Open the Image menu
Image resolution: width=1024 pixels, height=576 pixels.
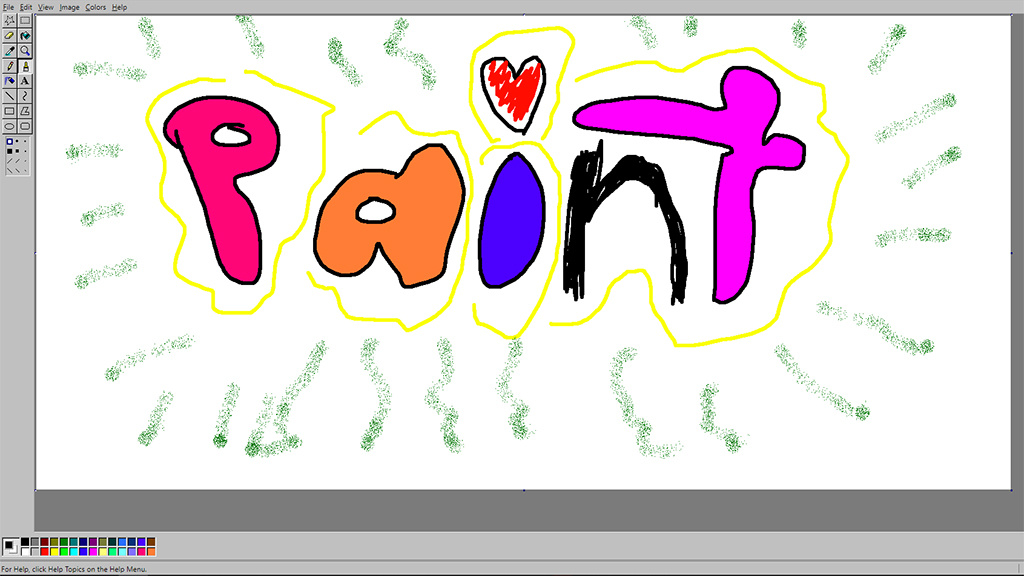(x=68, y=6)
